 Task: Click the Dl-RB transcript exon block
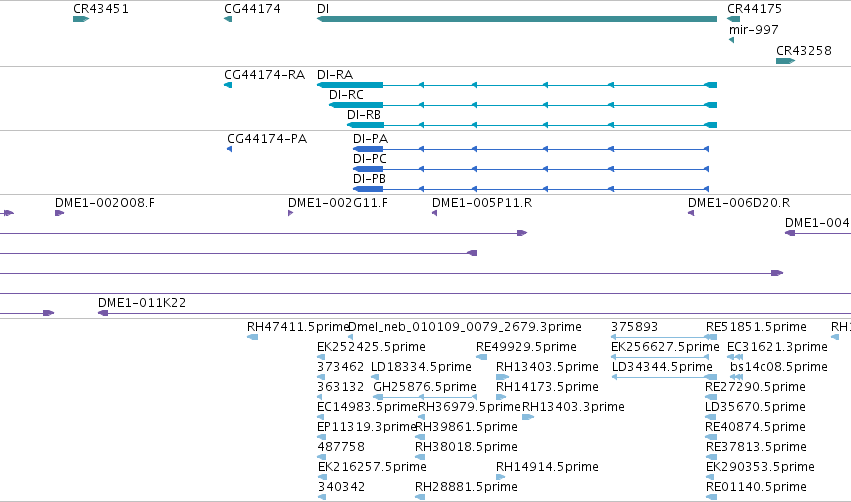[365, 125]
